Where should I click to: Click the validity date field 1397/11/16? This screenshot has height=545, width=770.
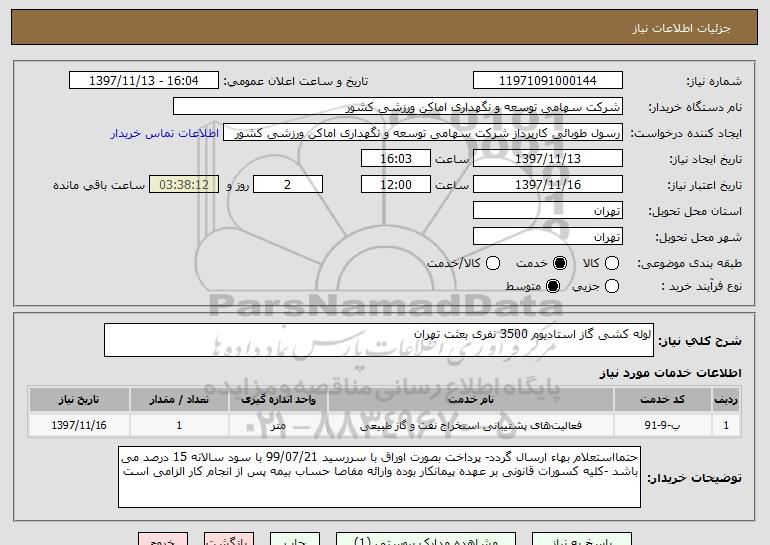click(x=548, y=185)
